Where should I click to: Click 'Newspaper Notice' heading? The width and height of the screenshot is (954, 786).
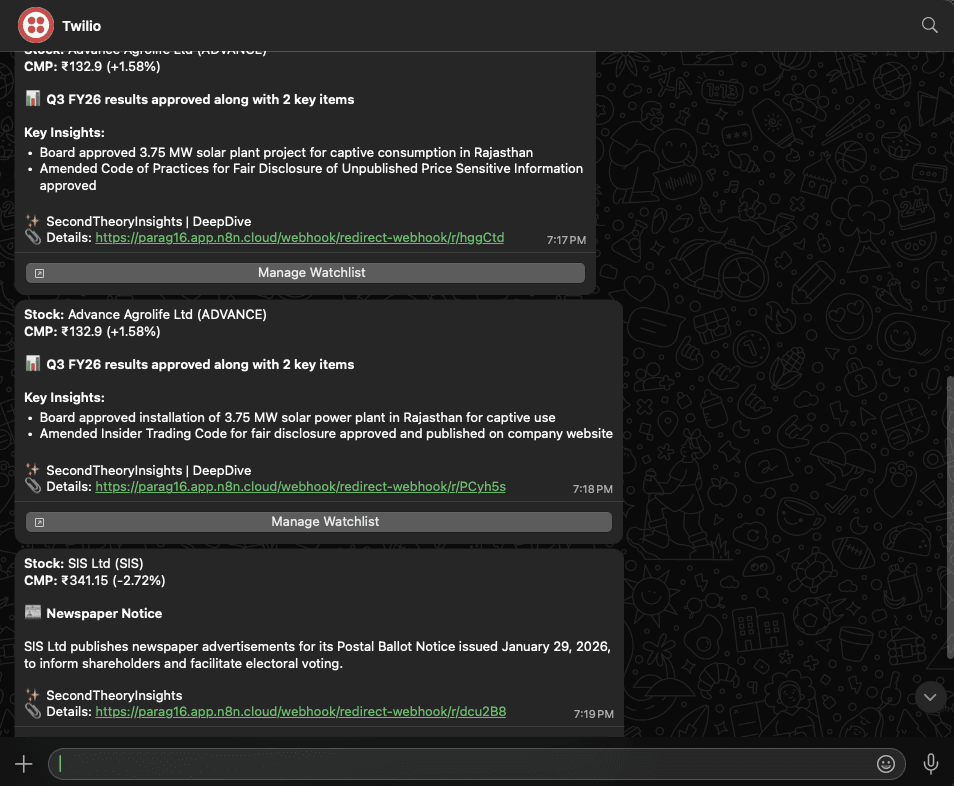coord(104,613)
